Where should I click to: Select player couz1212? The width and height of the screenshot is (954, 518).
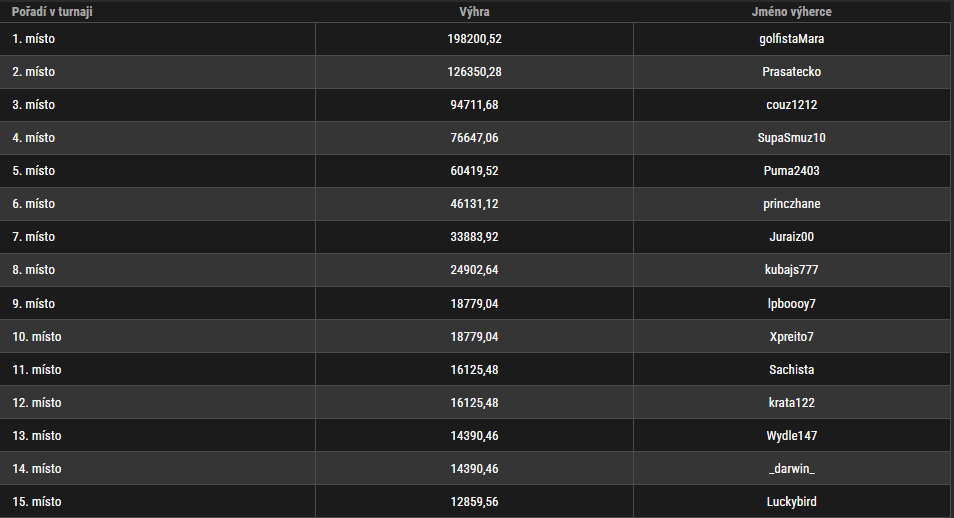(x=792, y=105)
